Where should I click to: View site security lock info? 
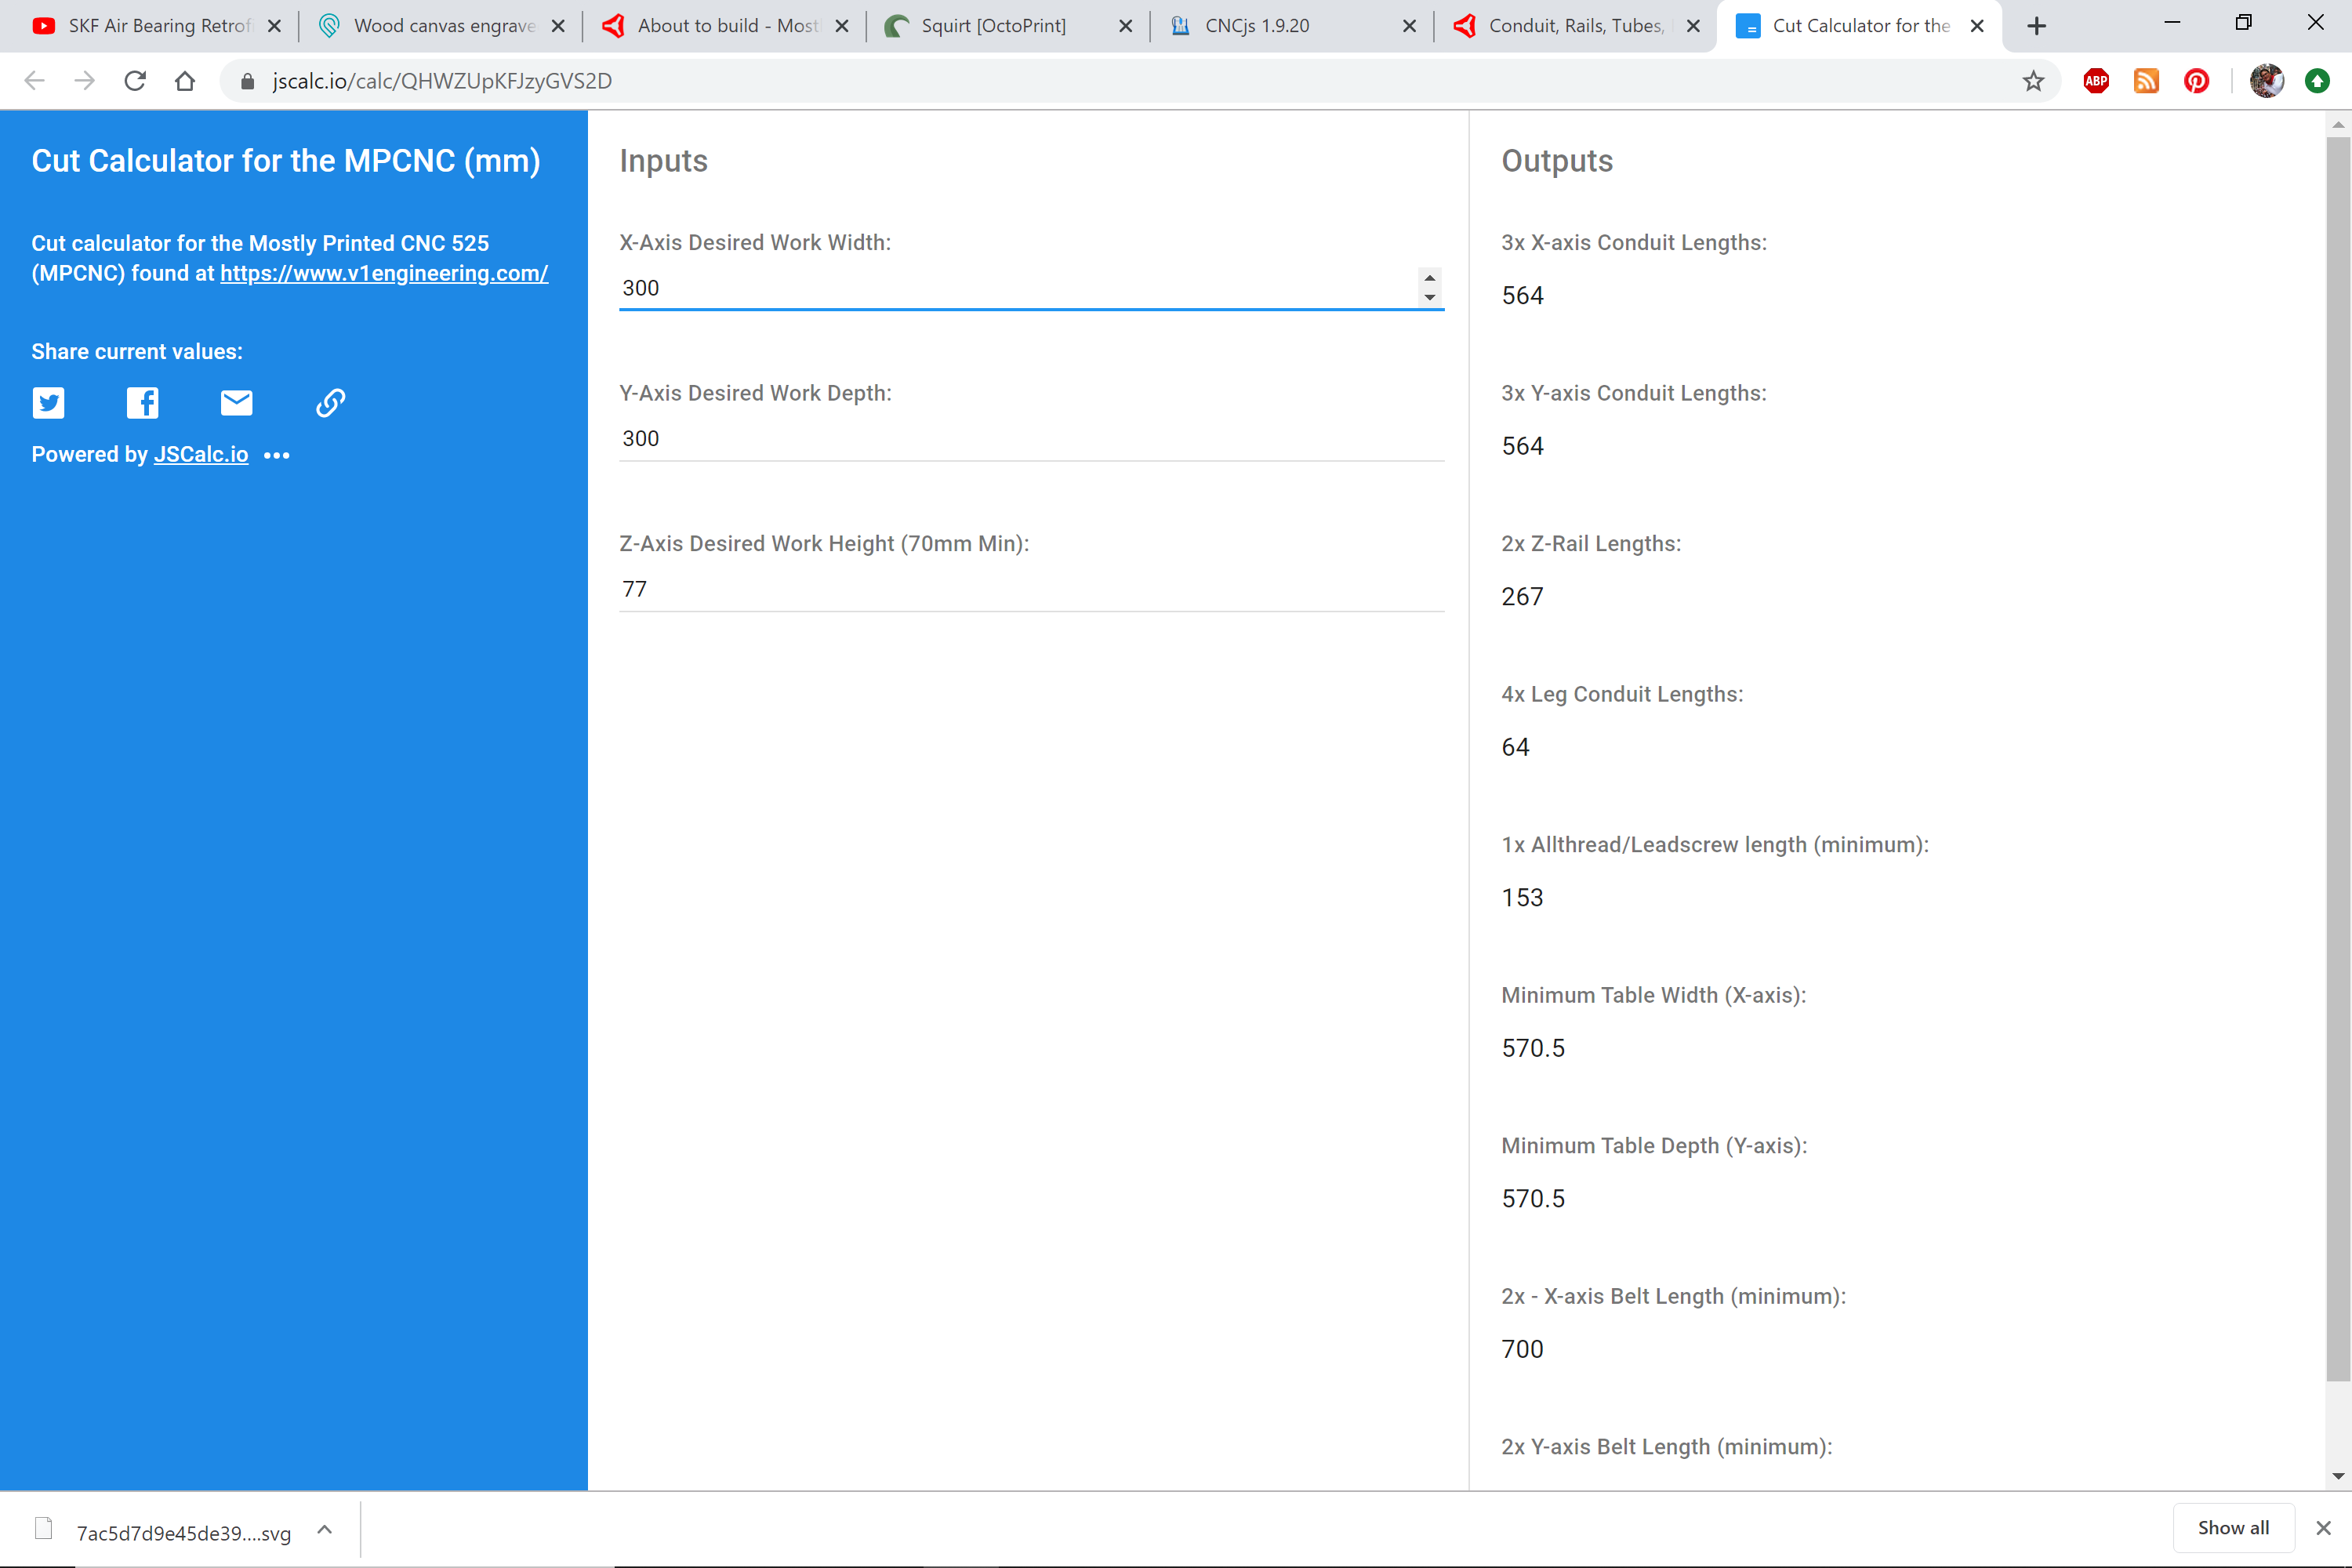[x=247, y=81]
